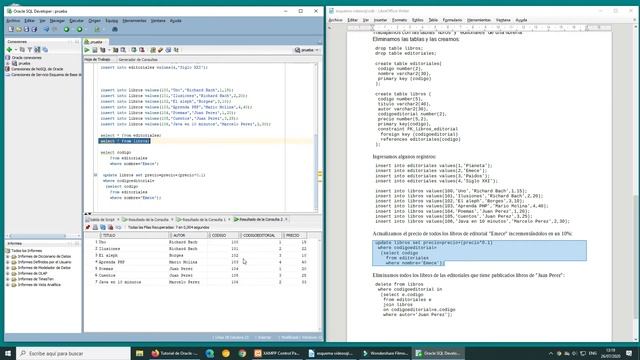The width and height of the screenshot is (640, 360).
Task: Click the filter funnel icon in Conexiones panel
Action: click(x=30, y=49)
